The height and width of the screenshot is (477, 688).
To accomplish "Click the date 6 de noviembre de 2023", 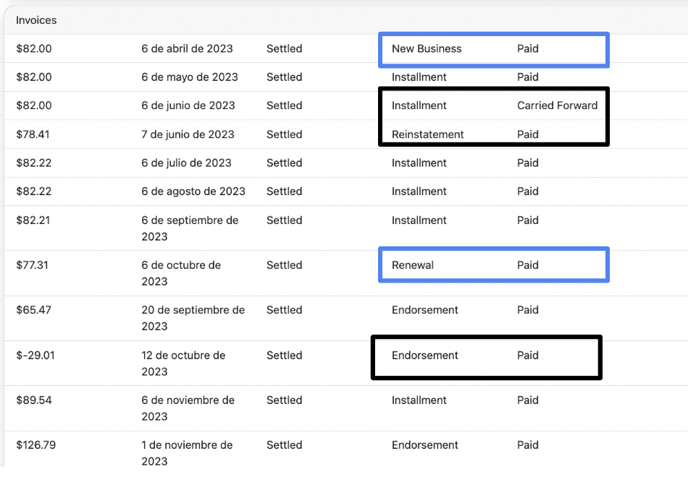I will pos(188,408).
